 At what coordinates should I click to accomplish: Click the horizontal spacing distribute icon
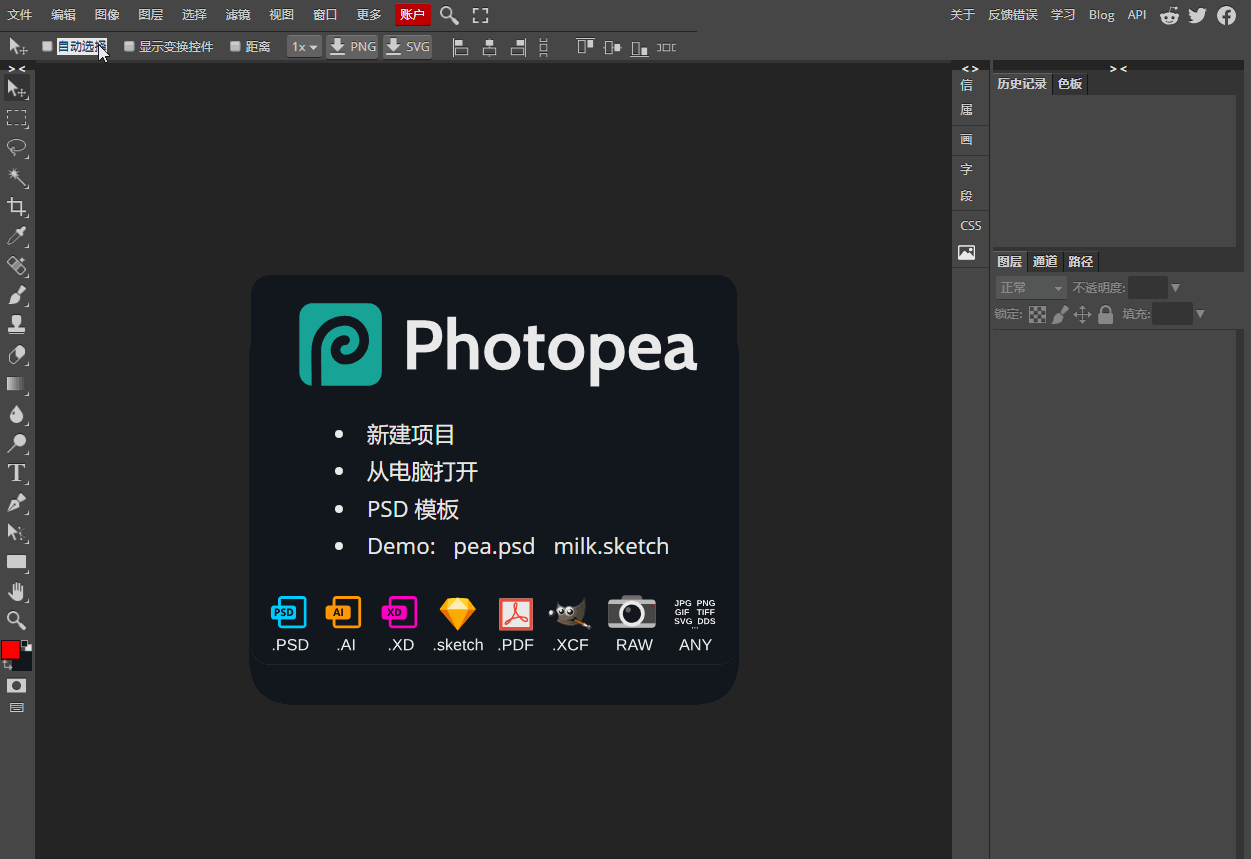(x=666, y=47)
